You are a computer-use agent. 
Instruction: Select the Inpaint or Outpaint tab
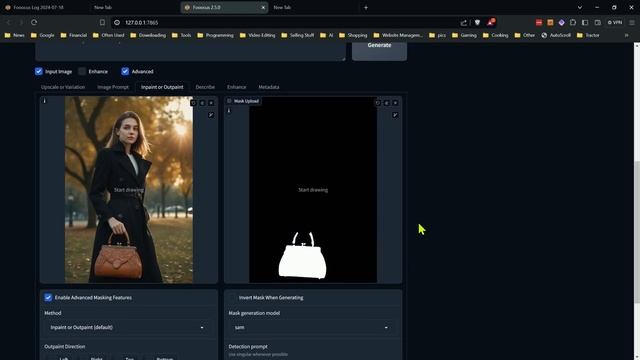coord(162,87)
